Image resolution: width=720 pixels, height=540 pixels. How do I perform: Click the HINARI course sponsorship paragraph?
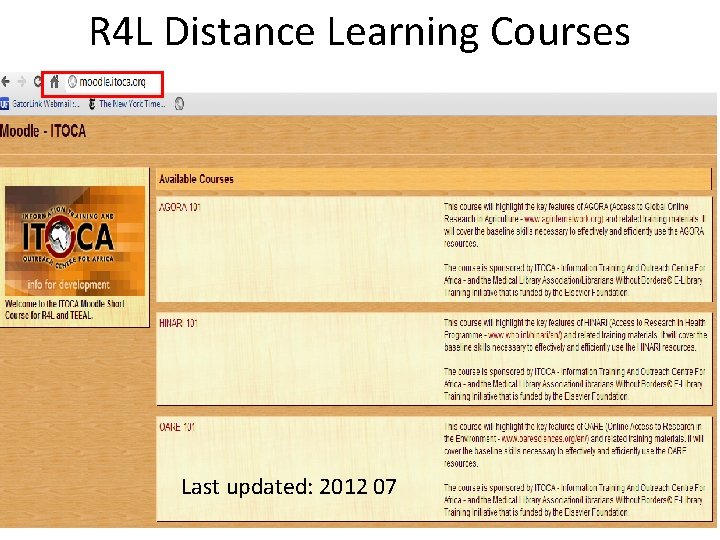pyautogui.click(x=574, y=384)
